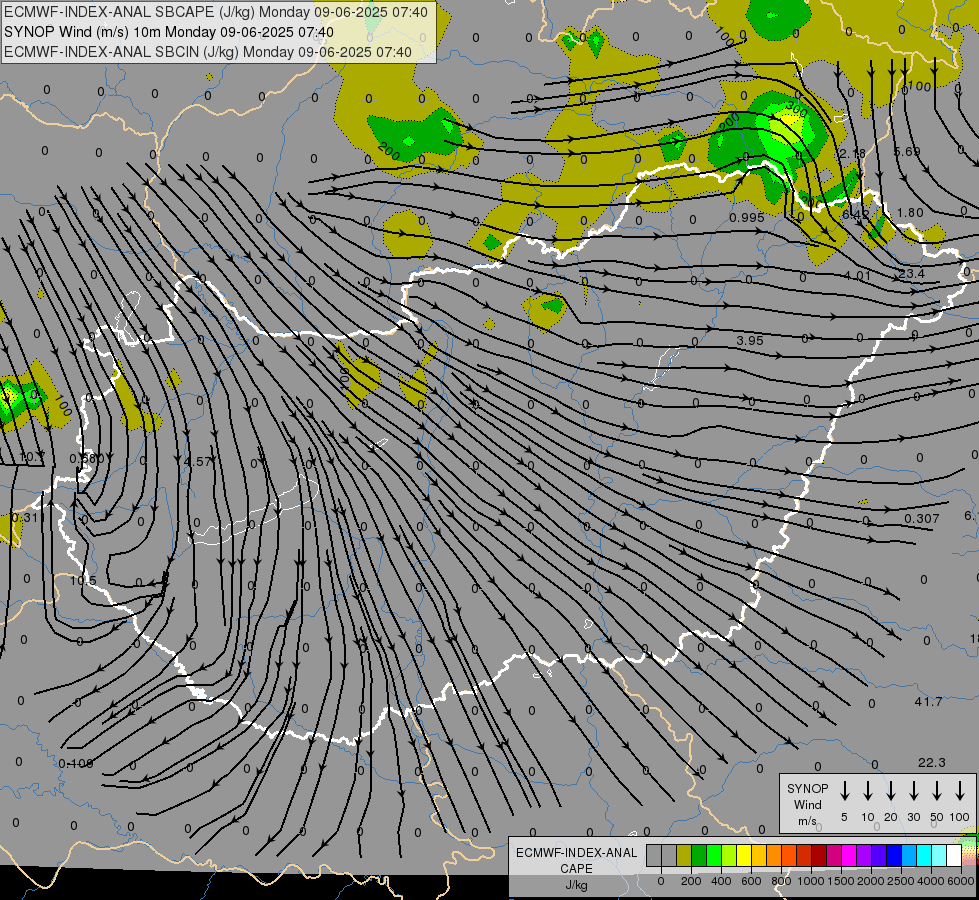Click the SBCAPE title line in header

216,12
